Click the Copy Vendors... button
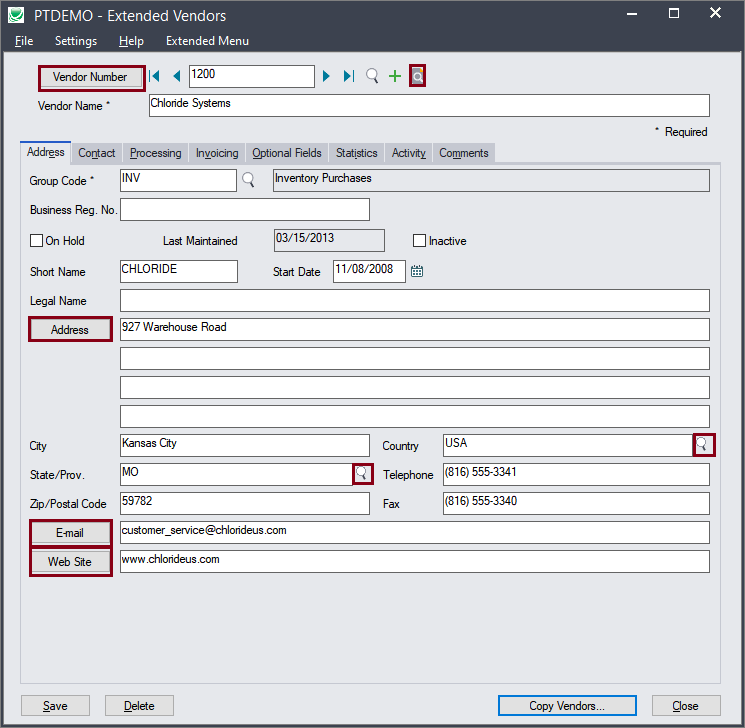This screenshot has width=745, height=728. pos(566,706)
